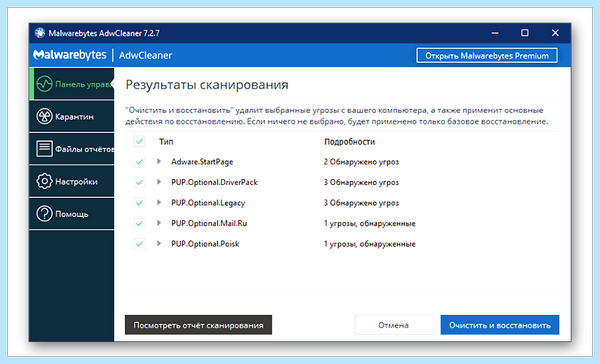Click Mail.Ru '1 угрозы, обнаруженные' cell
Image resolution: width=600 pixels, height=364 pixels.
click(x=370, y=223)
